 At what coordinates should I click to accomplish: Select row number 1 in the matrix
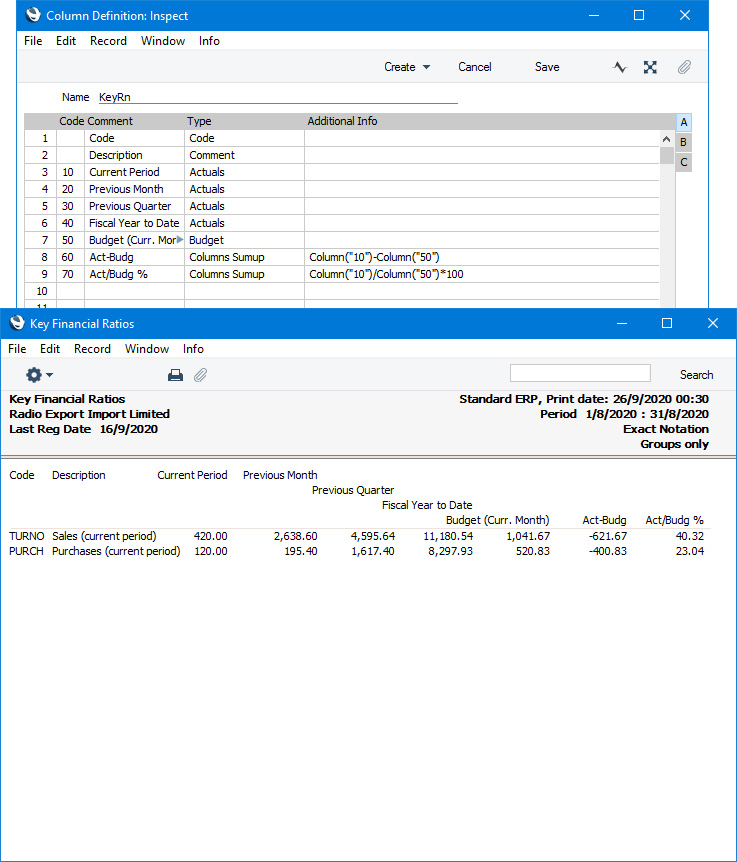click(x=41, y=138)
